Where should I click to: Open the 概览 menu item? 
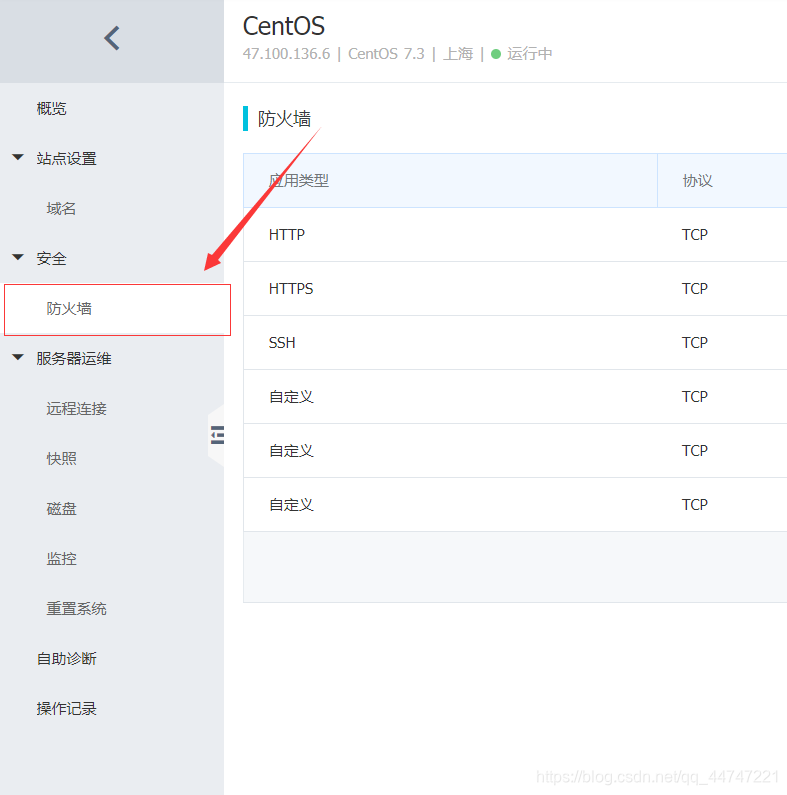51,109
